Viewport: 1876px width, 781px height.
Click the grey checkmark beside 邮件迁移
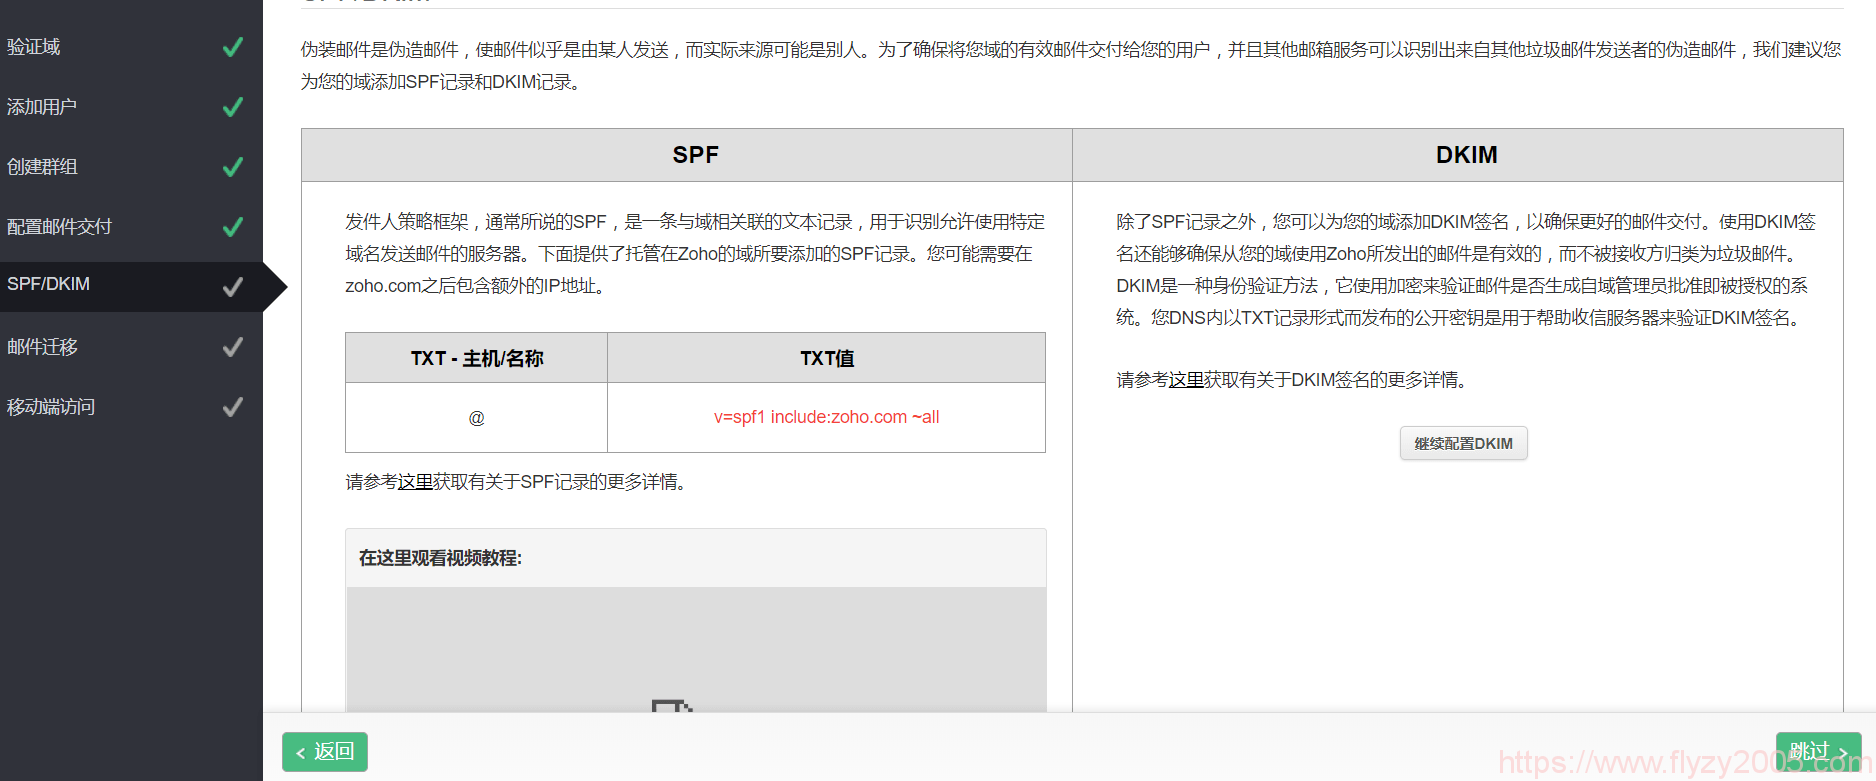pos(233,347)
